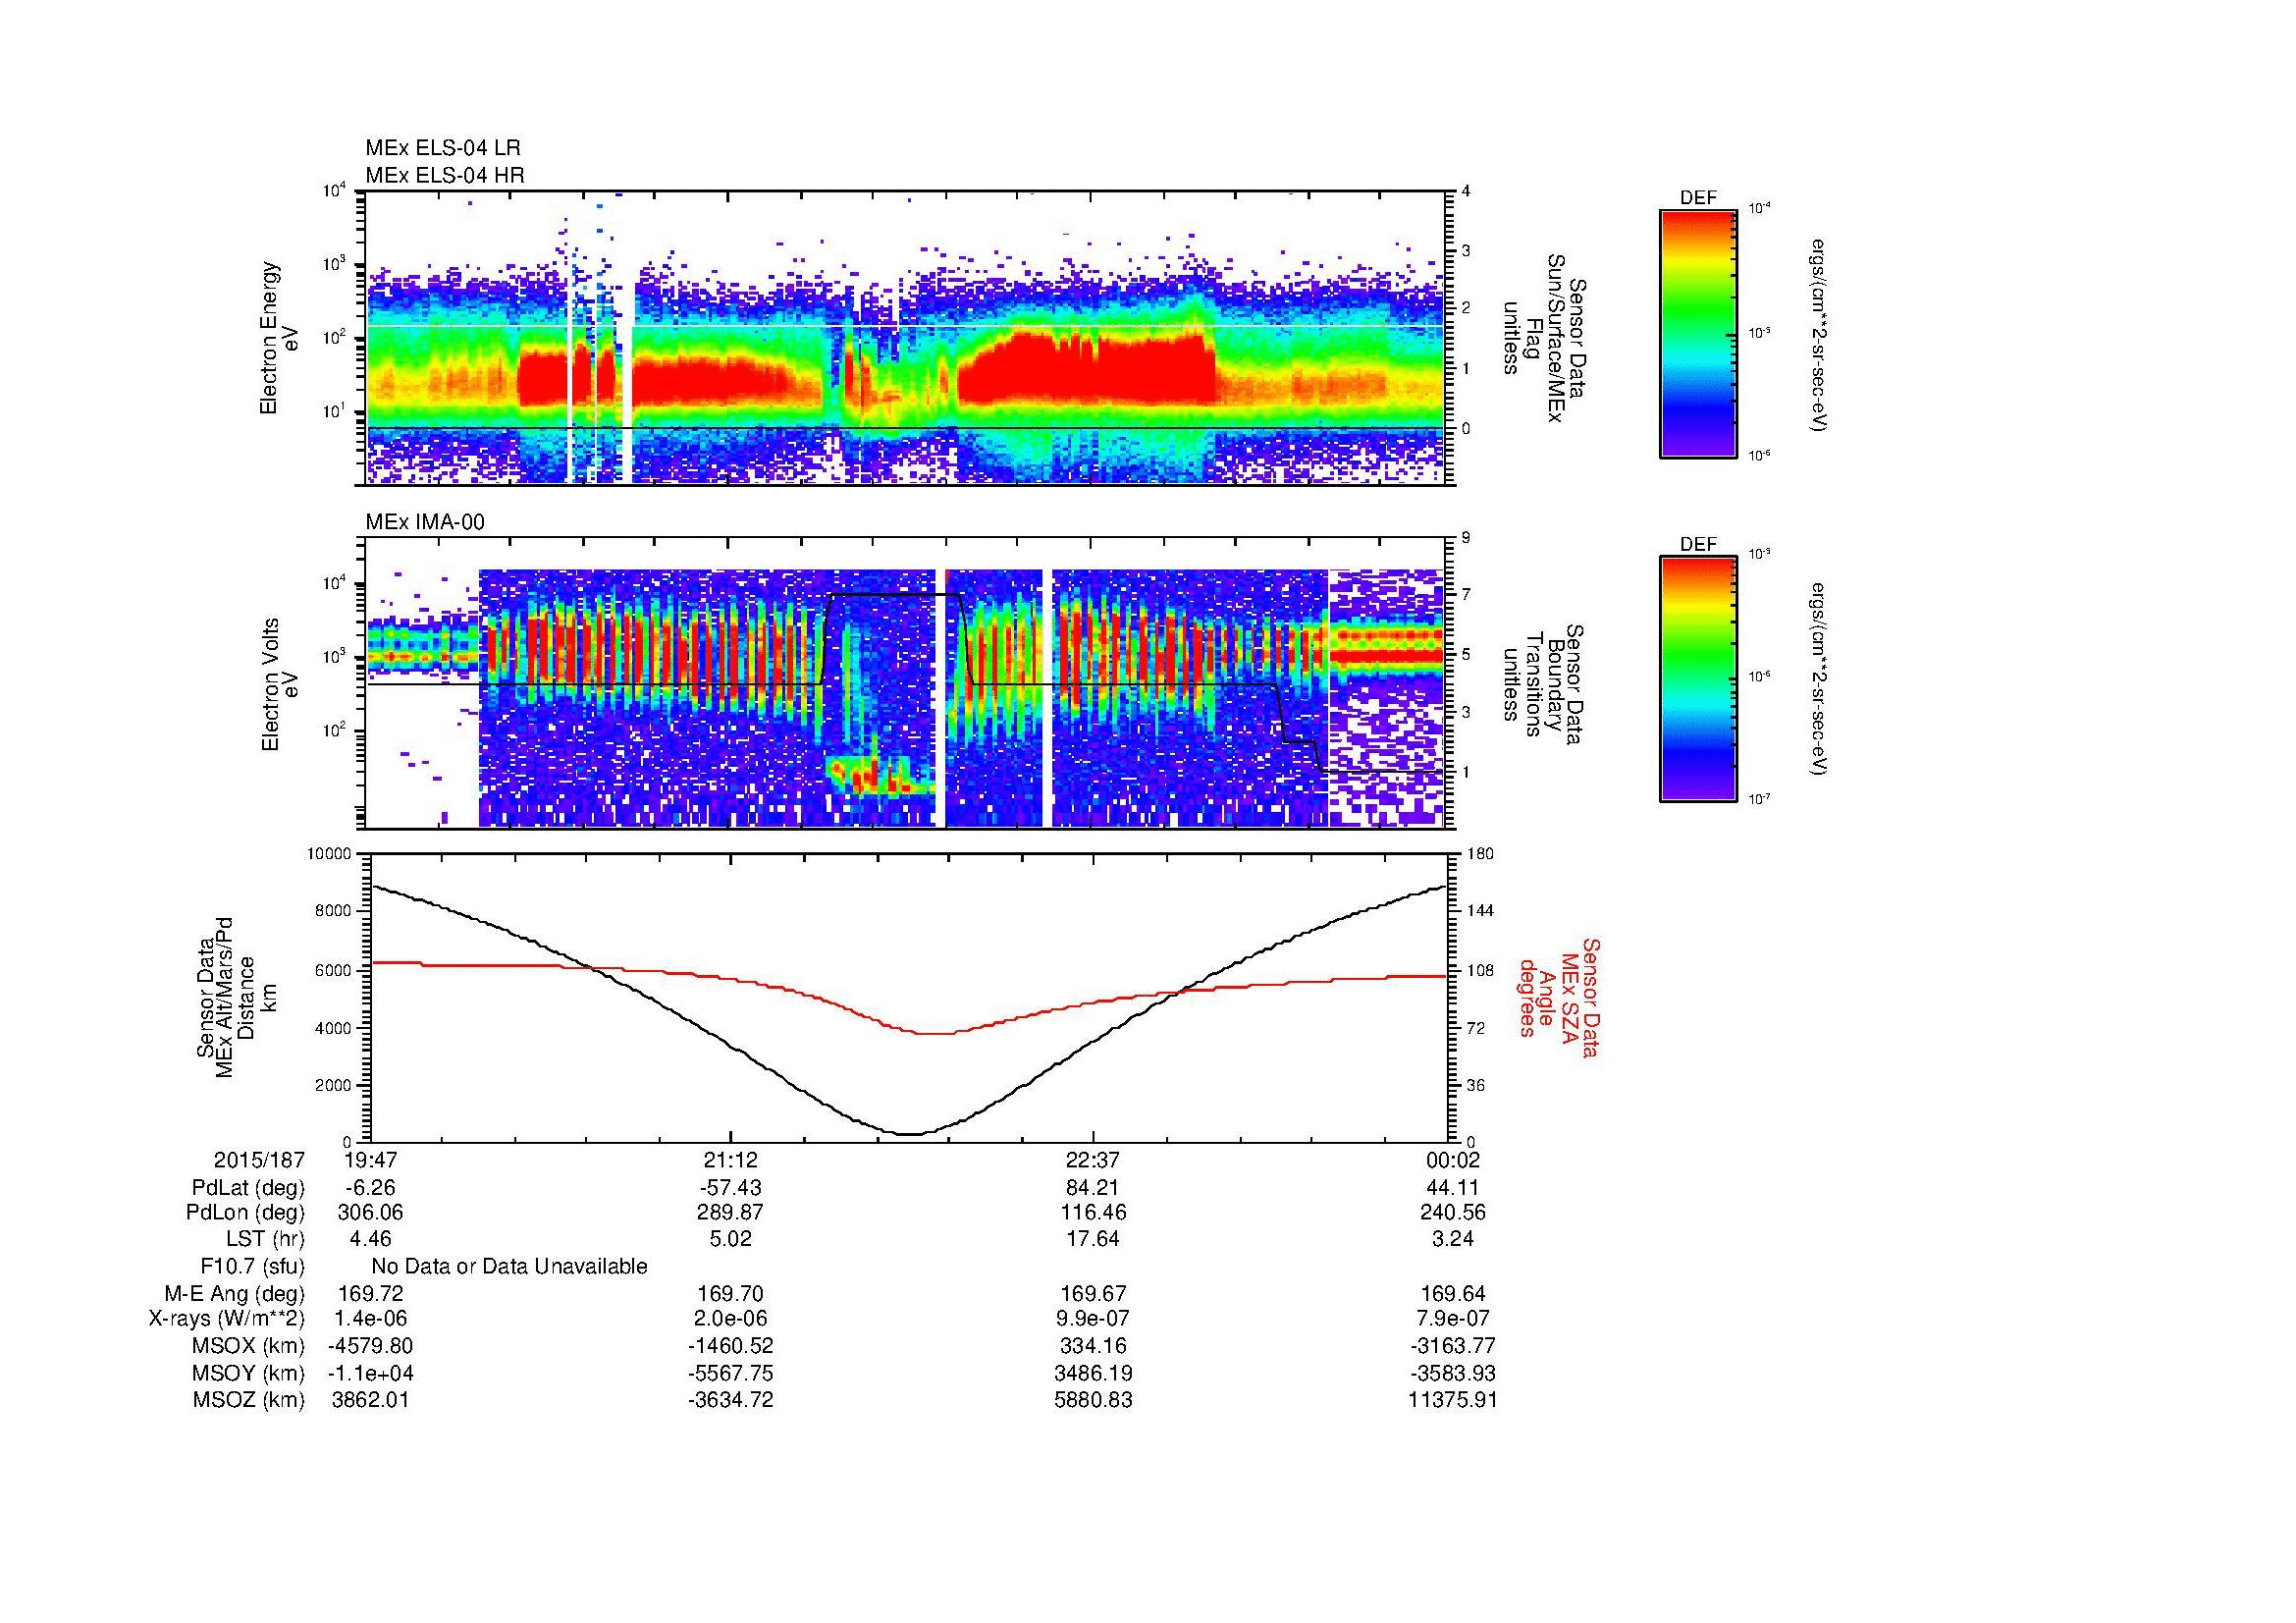The width and height of the screenshot is (2296, 1623).
Task: Click the time tick label '22:37'
Action: pos(1093,1160)
